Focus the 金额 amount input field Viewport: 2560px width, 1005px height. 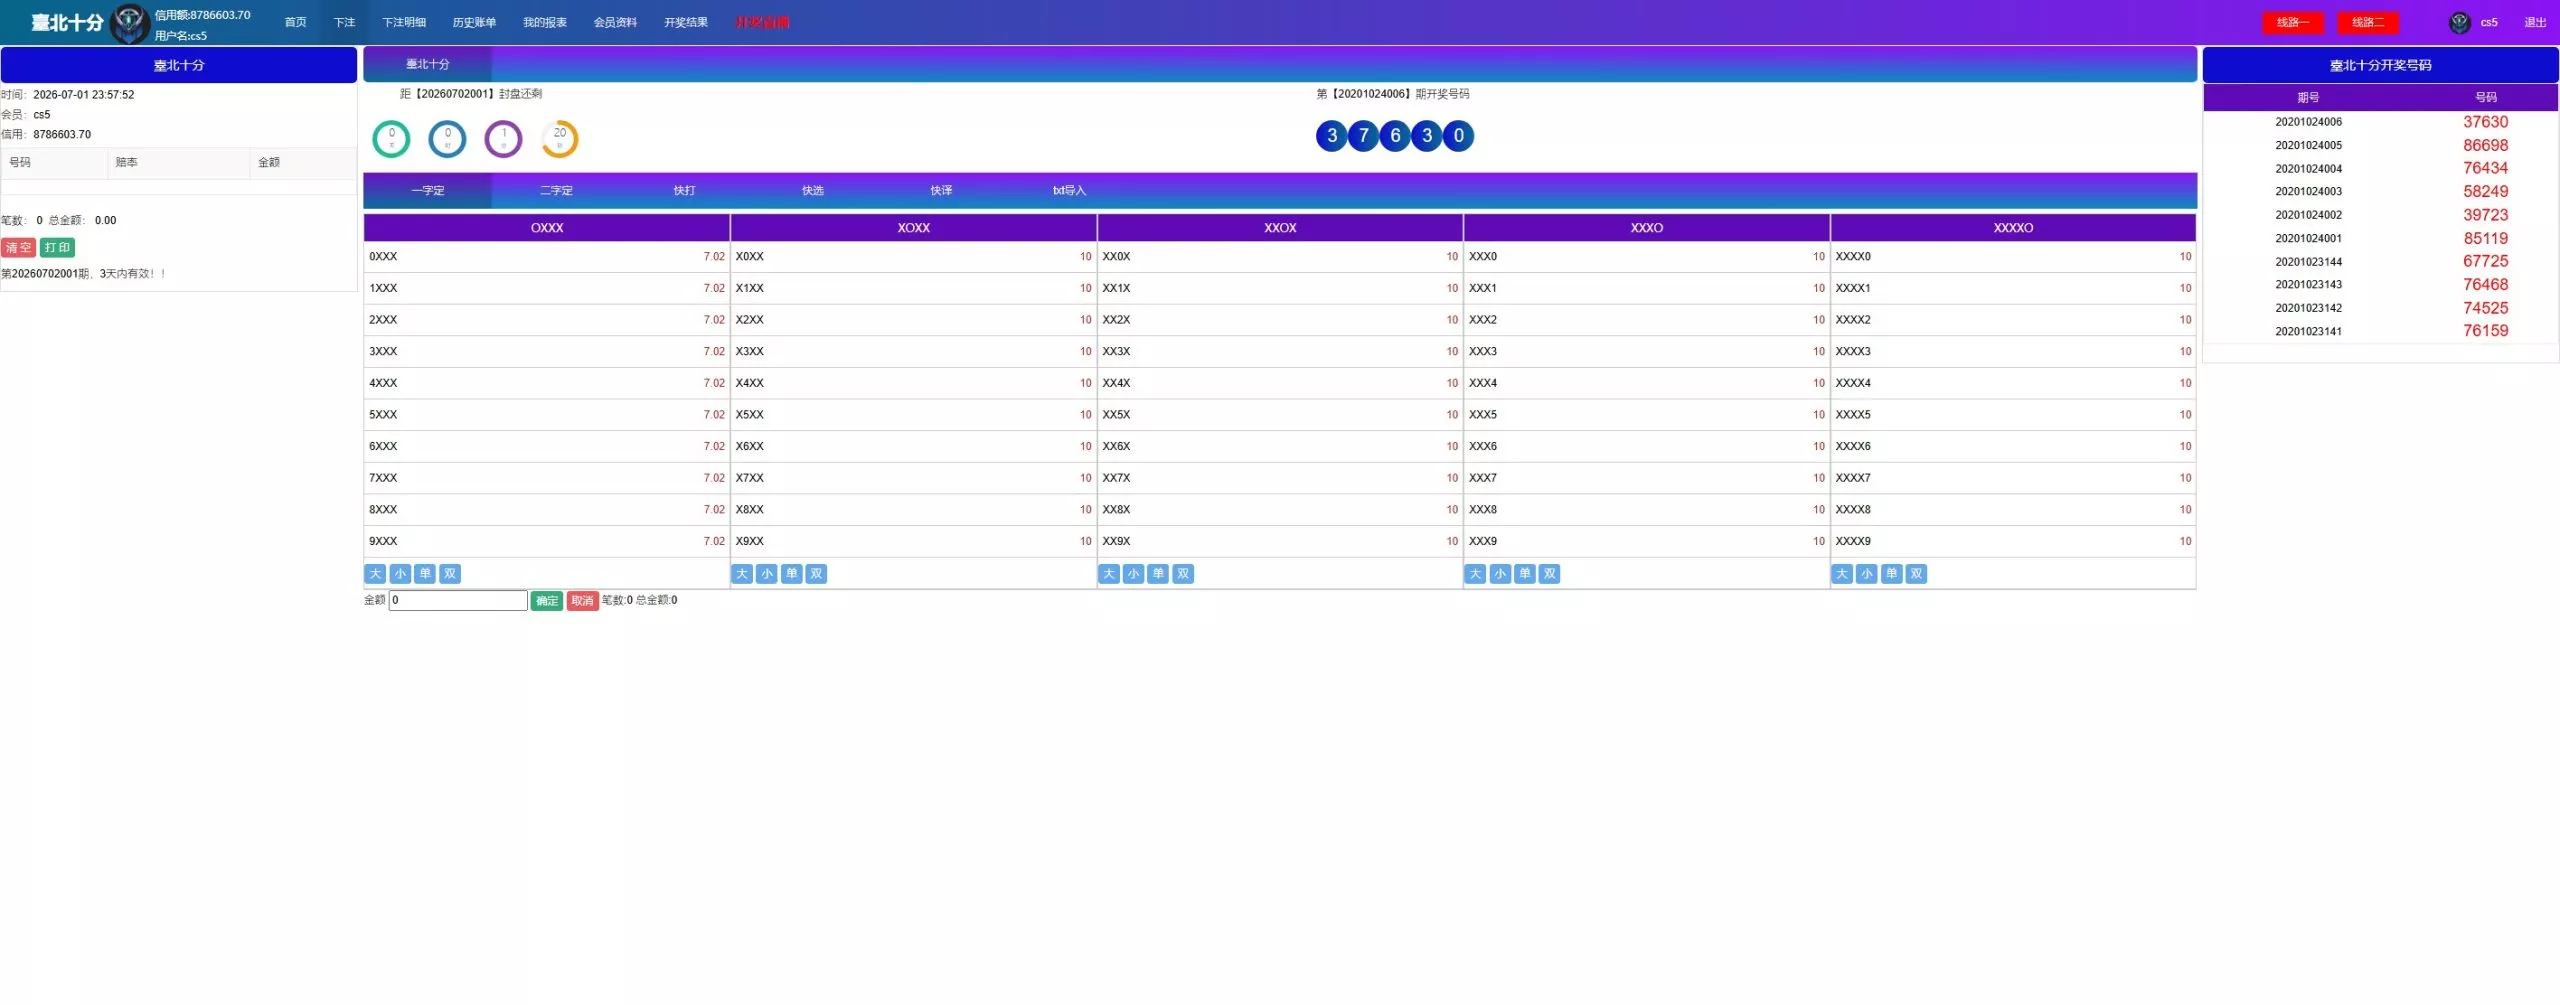458,600
